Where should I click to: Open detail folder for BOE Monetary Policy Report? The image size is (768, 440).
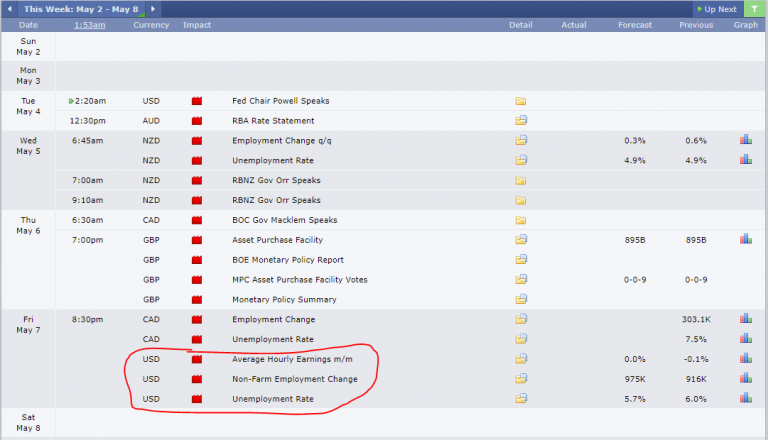pos(520,260)
